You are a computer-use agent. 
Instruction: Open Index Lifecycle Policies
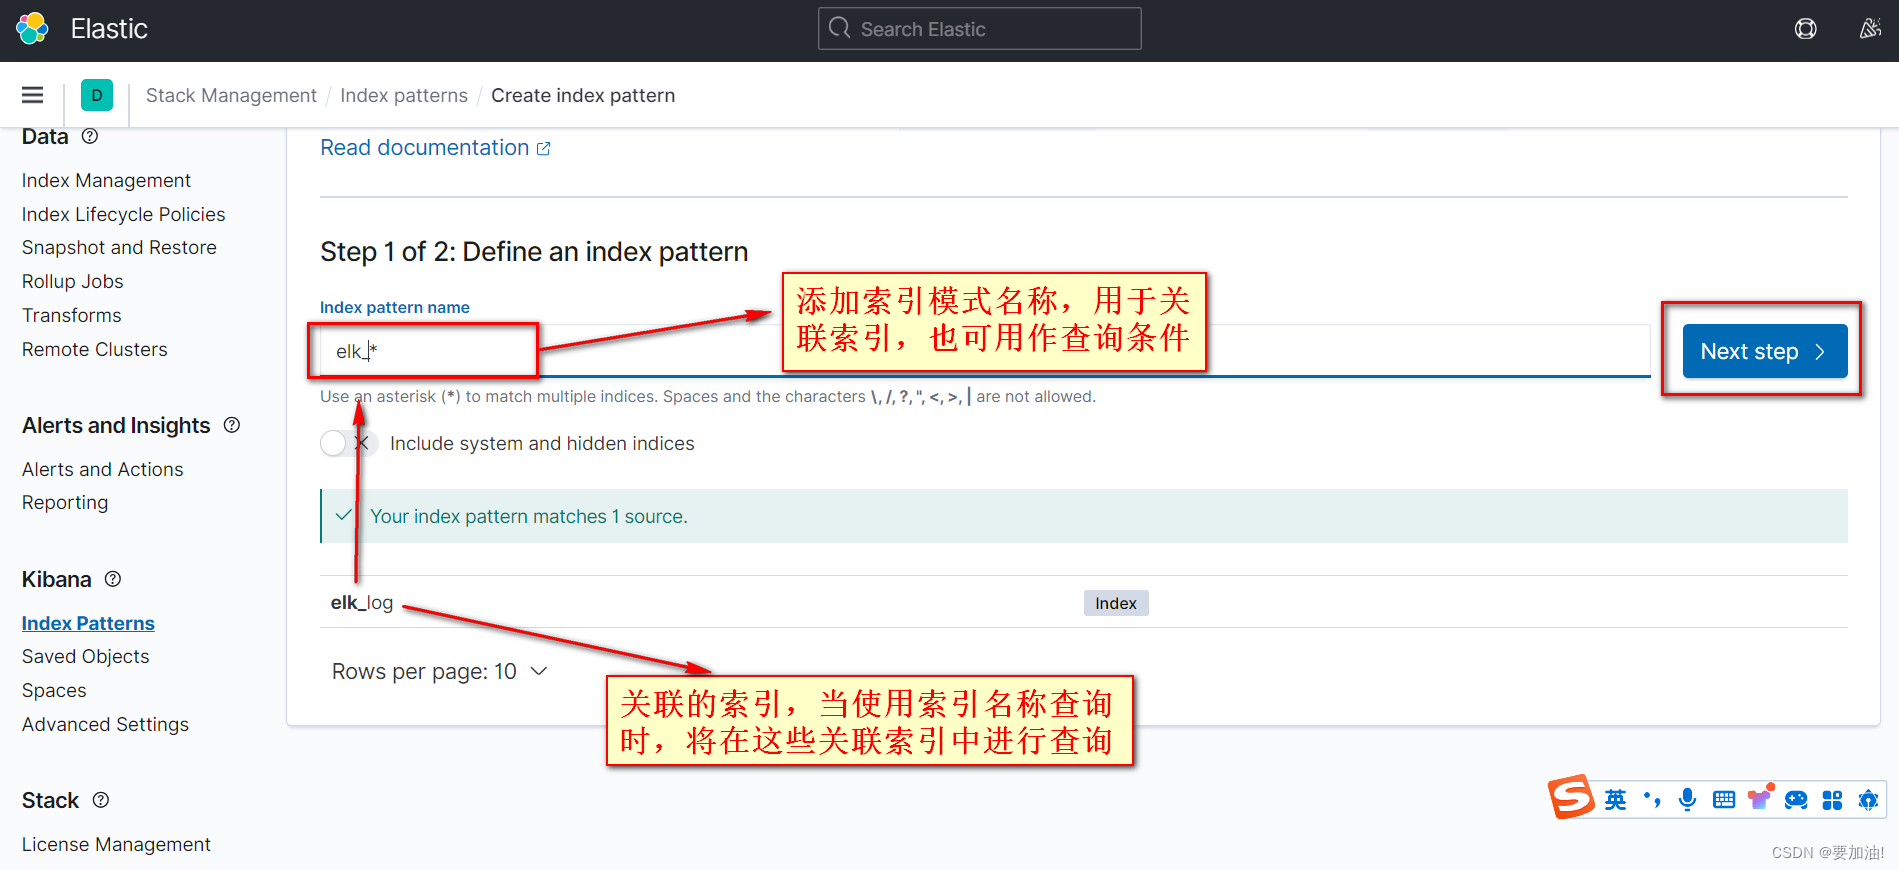point(123,214)
